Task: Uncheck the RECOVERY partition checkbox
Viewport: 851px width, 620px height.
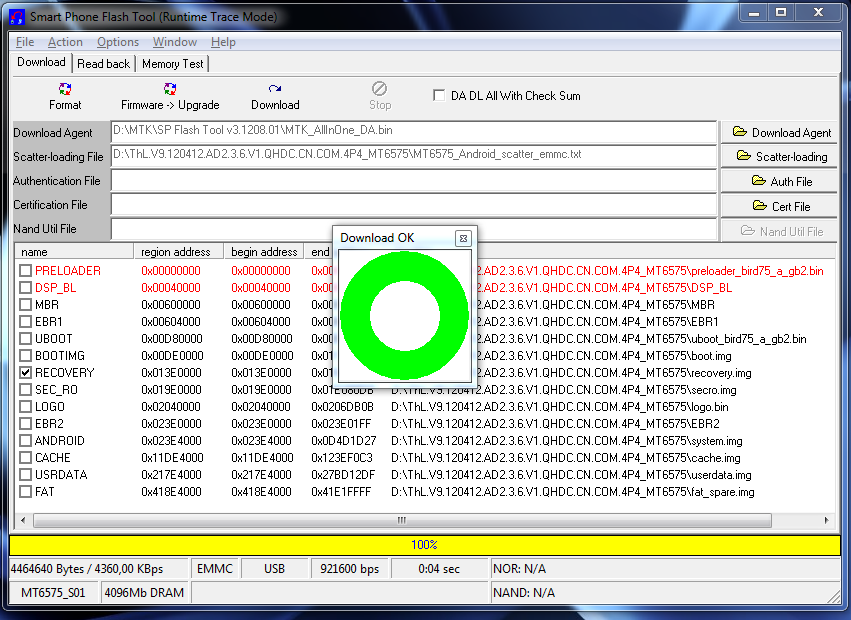Action: click(x=26, y=373)
